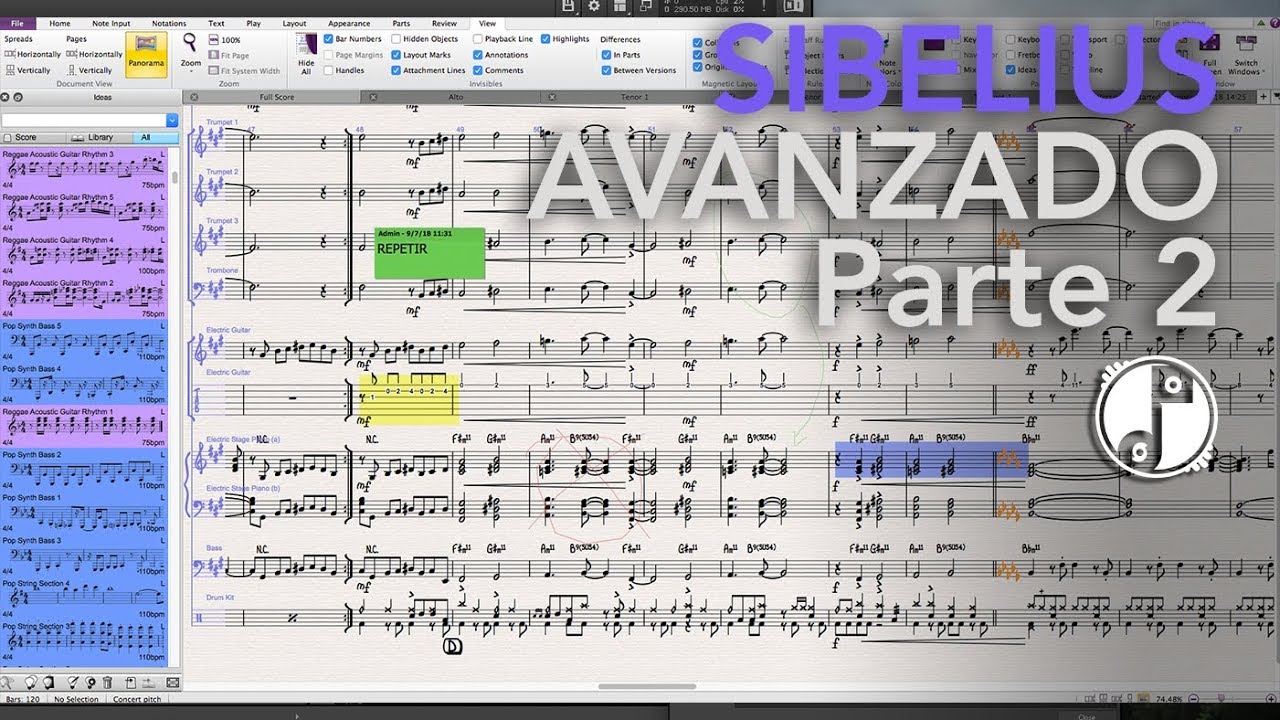Select Panorama document view
Screen dimensions: 1280x720
(x=146, y=54)
